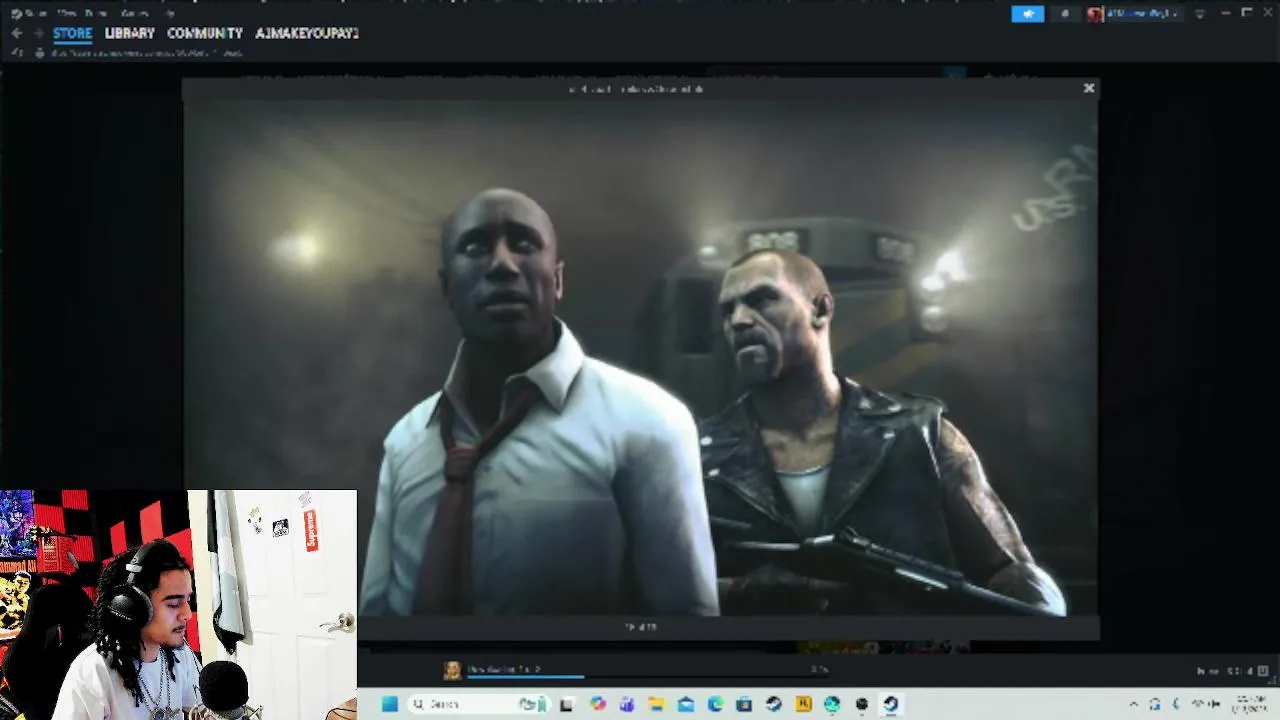
Task: Launch Copilot from the taskbar
Action: pos(598,704)
